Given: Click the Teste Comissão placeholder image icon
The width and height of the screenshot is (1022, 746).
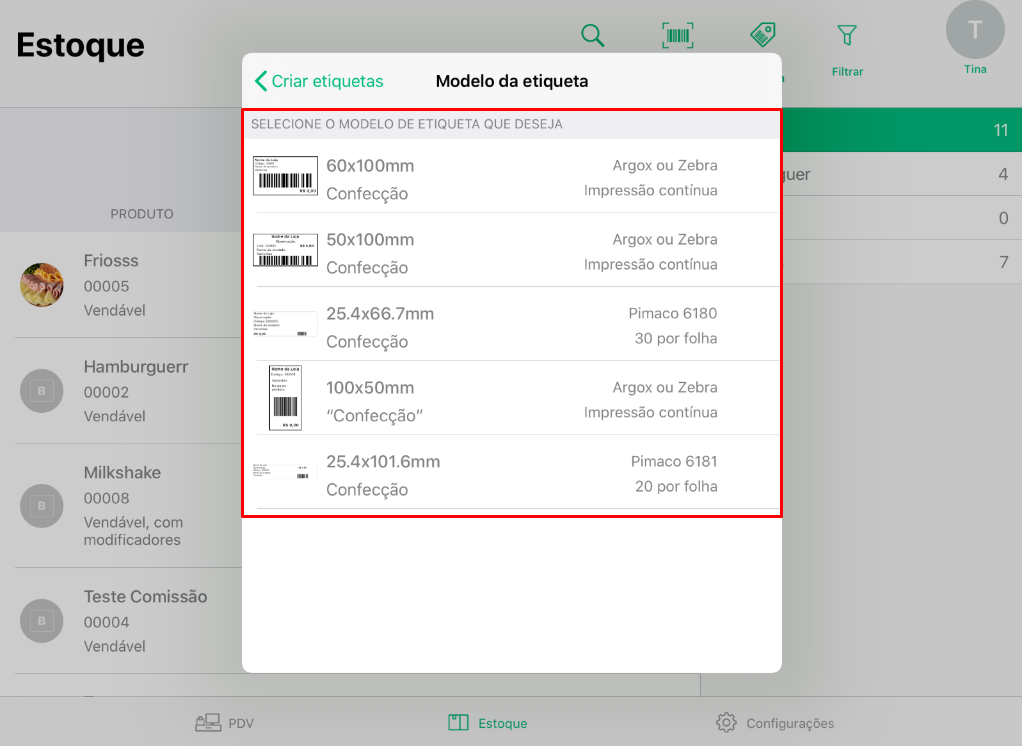Looking at the screenshot, I should [x=42, y=620].
